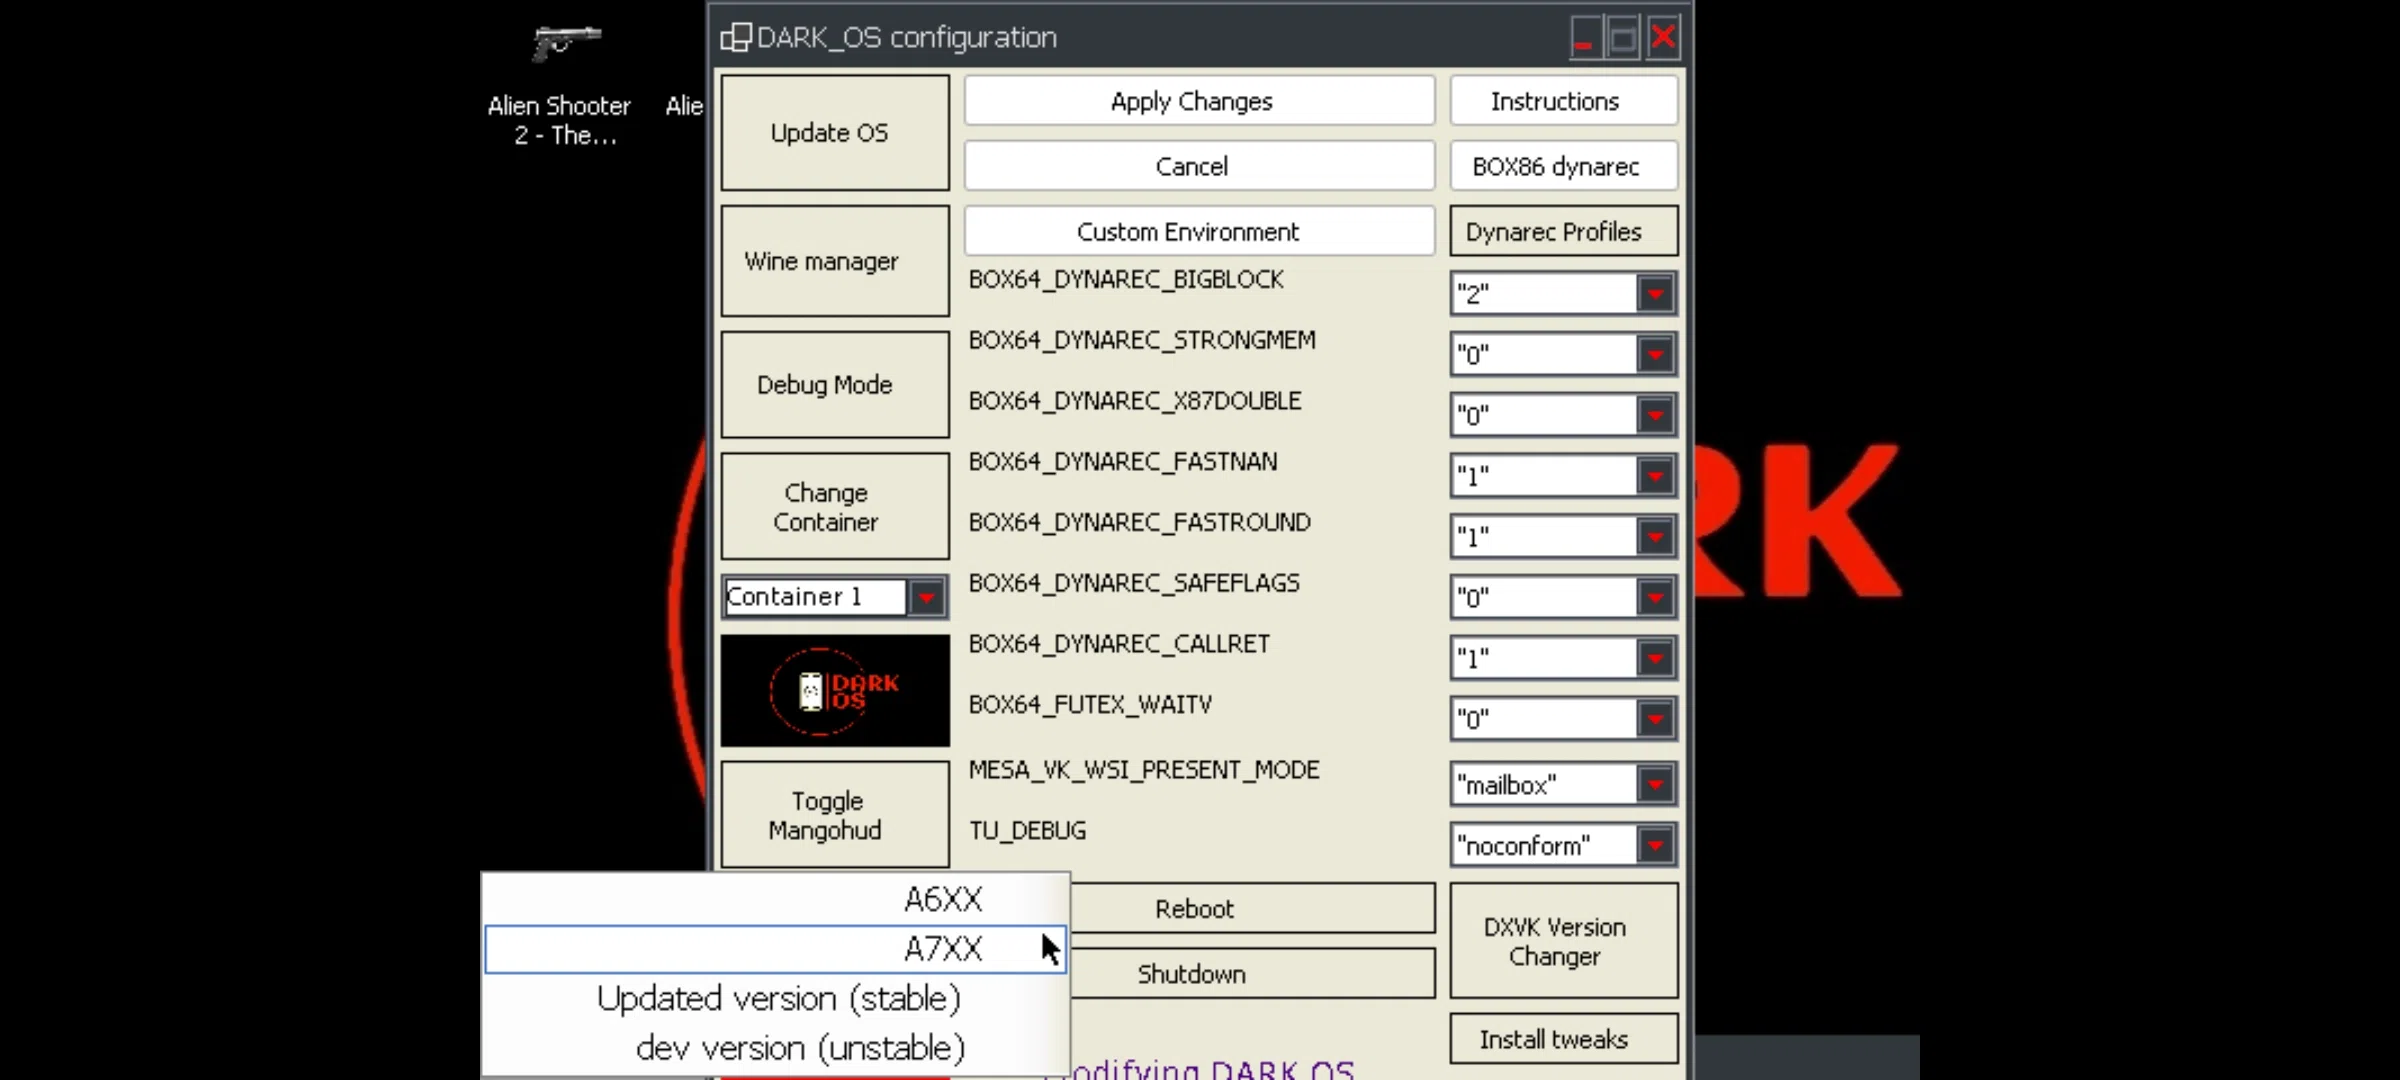Open Dynarec Profiles
The height and width of the screenshot is (1080, 2400).
(x=1564, y=232)
